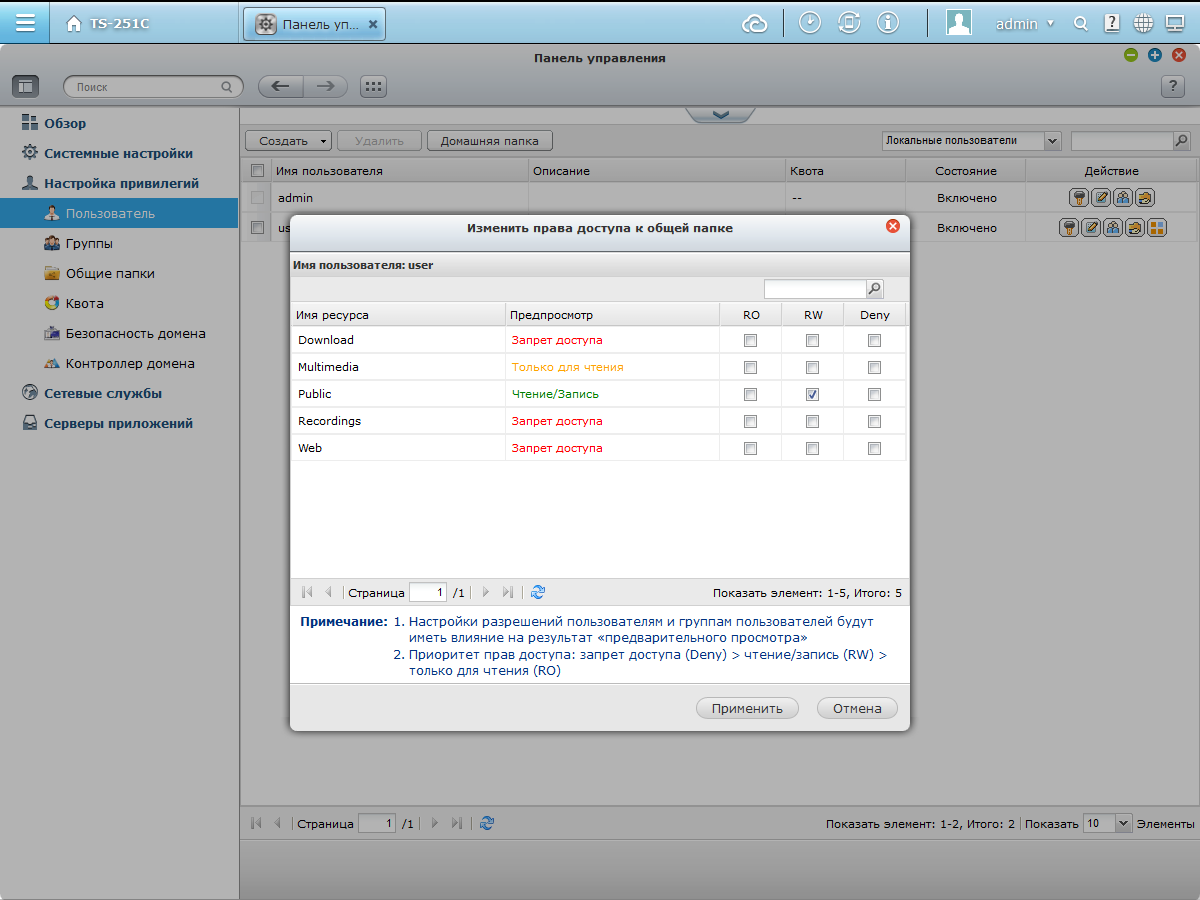Screen dimensions: 1200x900
Task: Uncheck RW for Public folder
Action: click(813, 394)
